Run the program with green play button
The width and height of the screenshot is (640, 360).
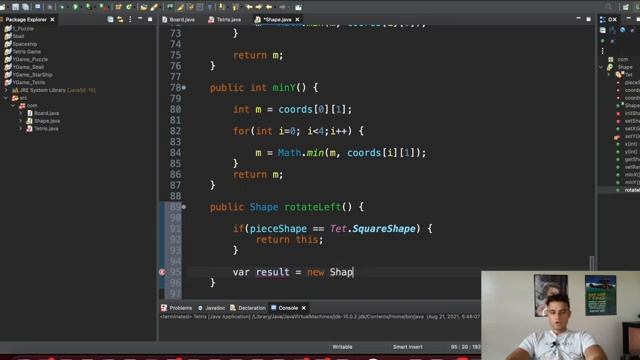(76, 7)
